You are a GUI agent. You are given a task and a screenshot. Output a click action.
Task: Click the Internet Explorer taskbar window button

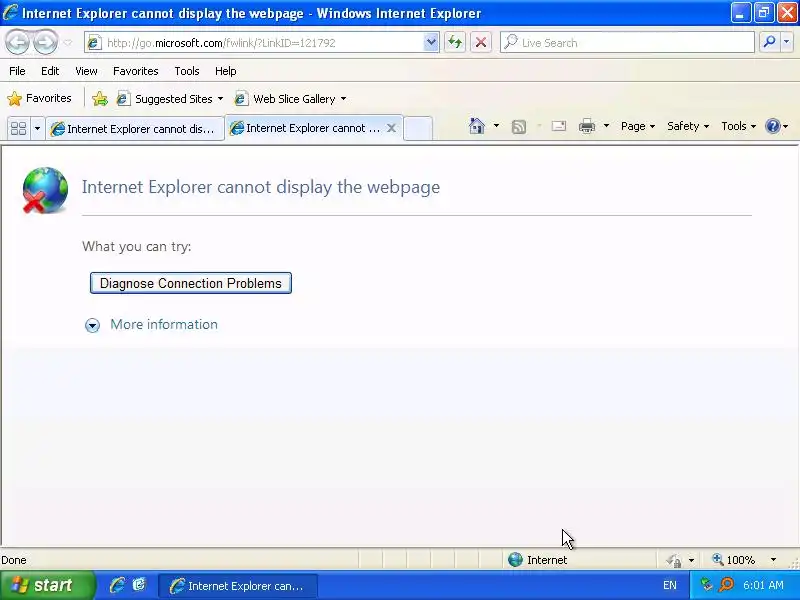click(238, 586)
